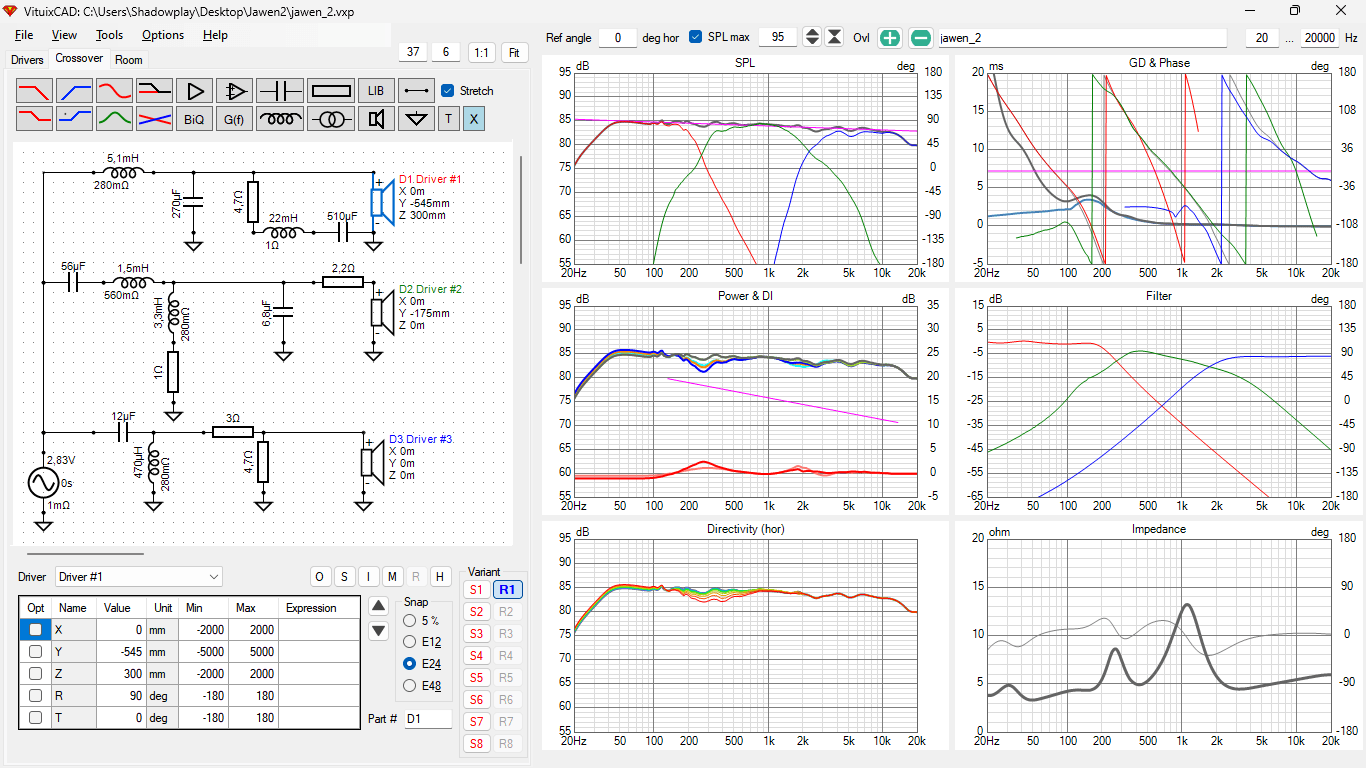Move parameter row down with arrow

[378, 631]
